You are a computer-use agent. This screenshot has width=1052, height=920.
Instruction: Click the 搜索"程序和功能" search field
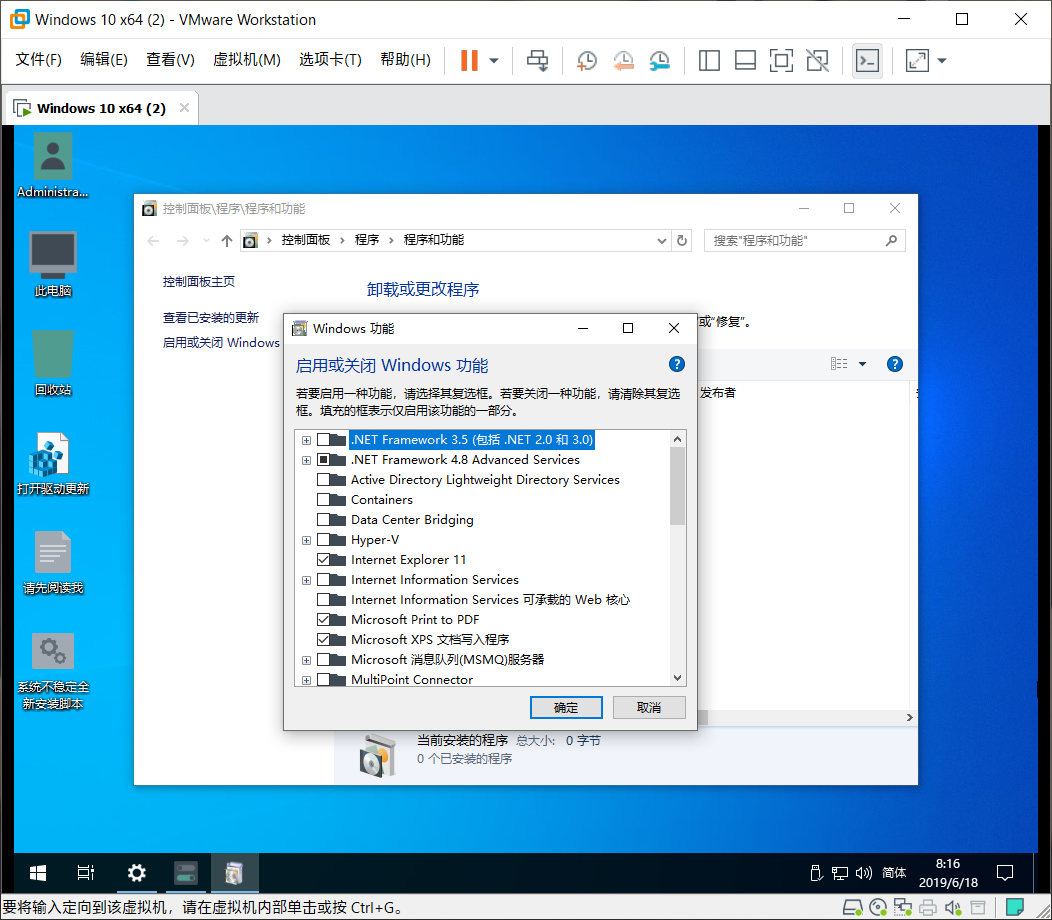point(804,240)
